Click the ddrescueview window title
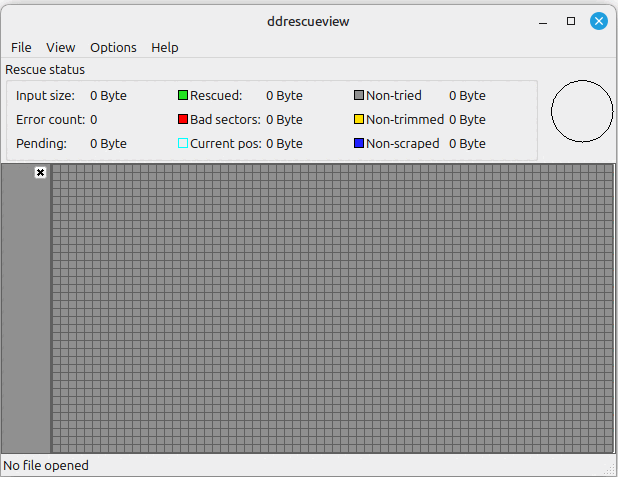 (x=308, y=21)
